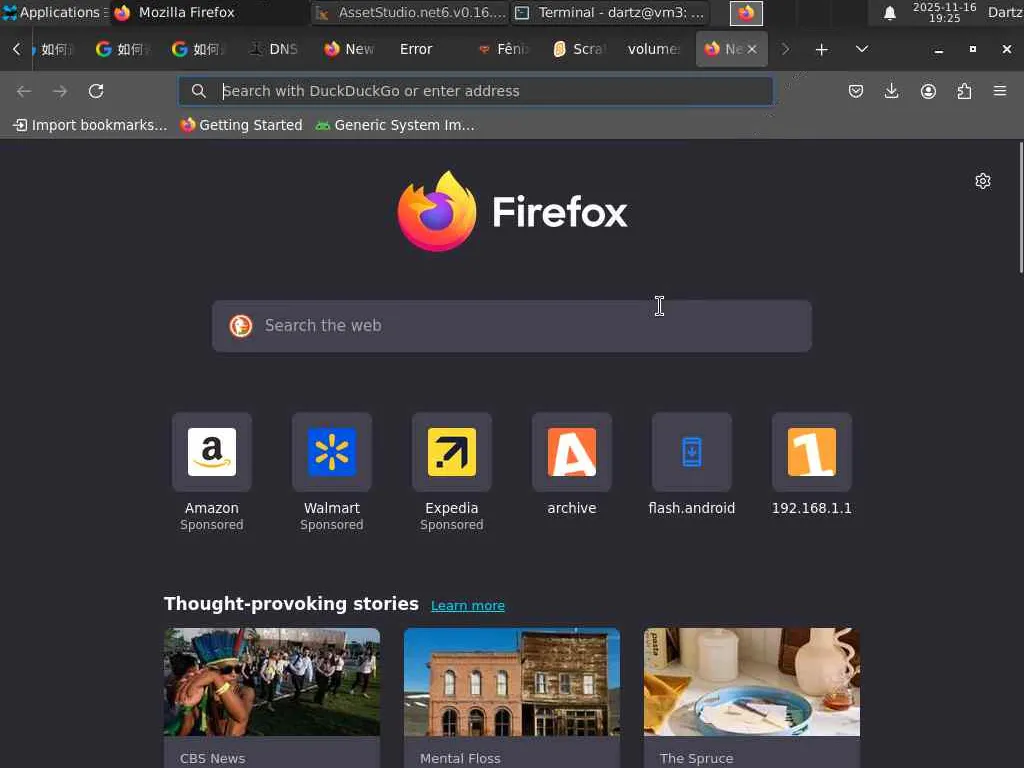The image size is (1024, 768).
Task: Switch to the Scratch tab
Action: click(580, 49)
